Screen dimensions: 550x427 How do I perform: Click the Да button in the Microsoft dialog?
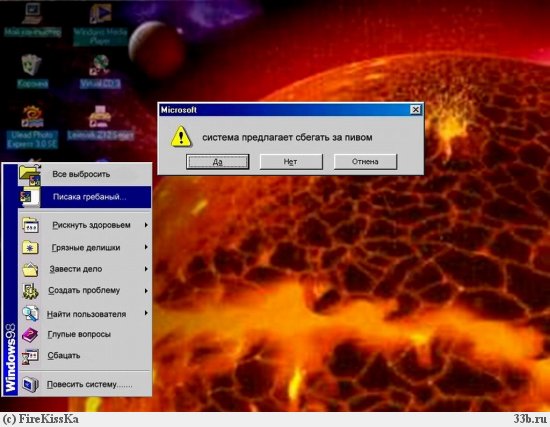coord(218,162)
